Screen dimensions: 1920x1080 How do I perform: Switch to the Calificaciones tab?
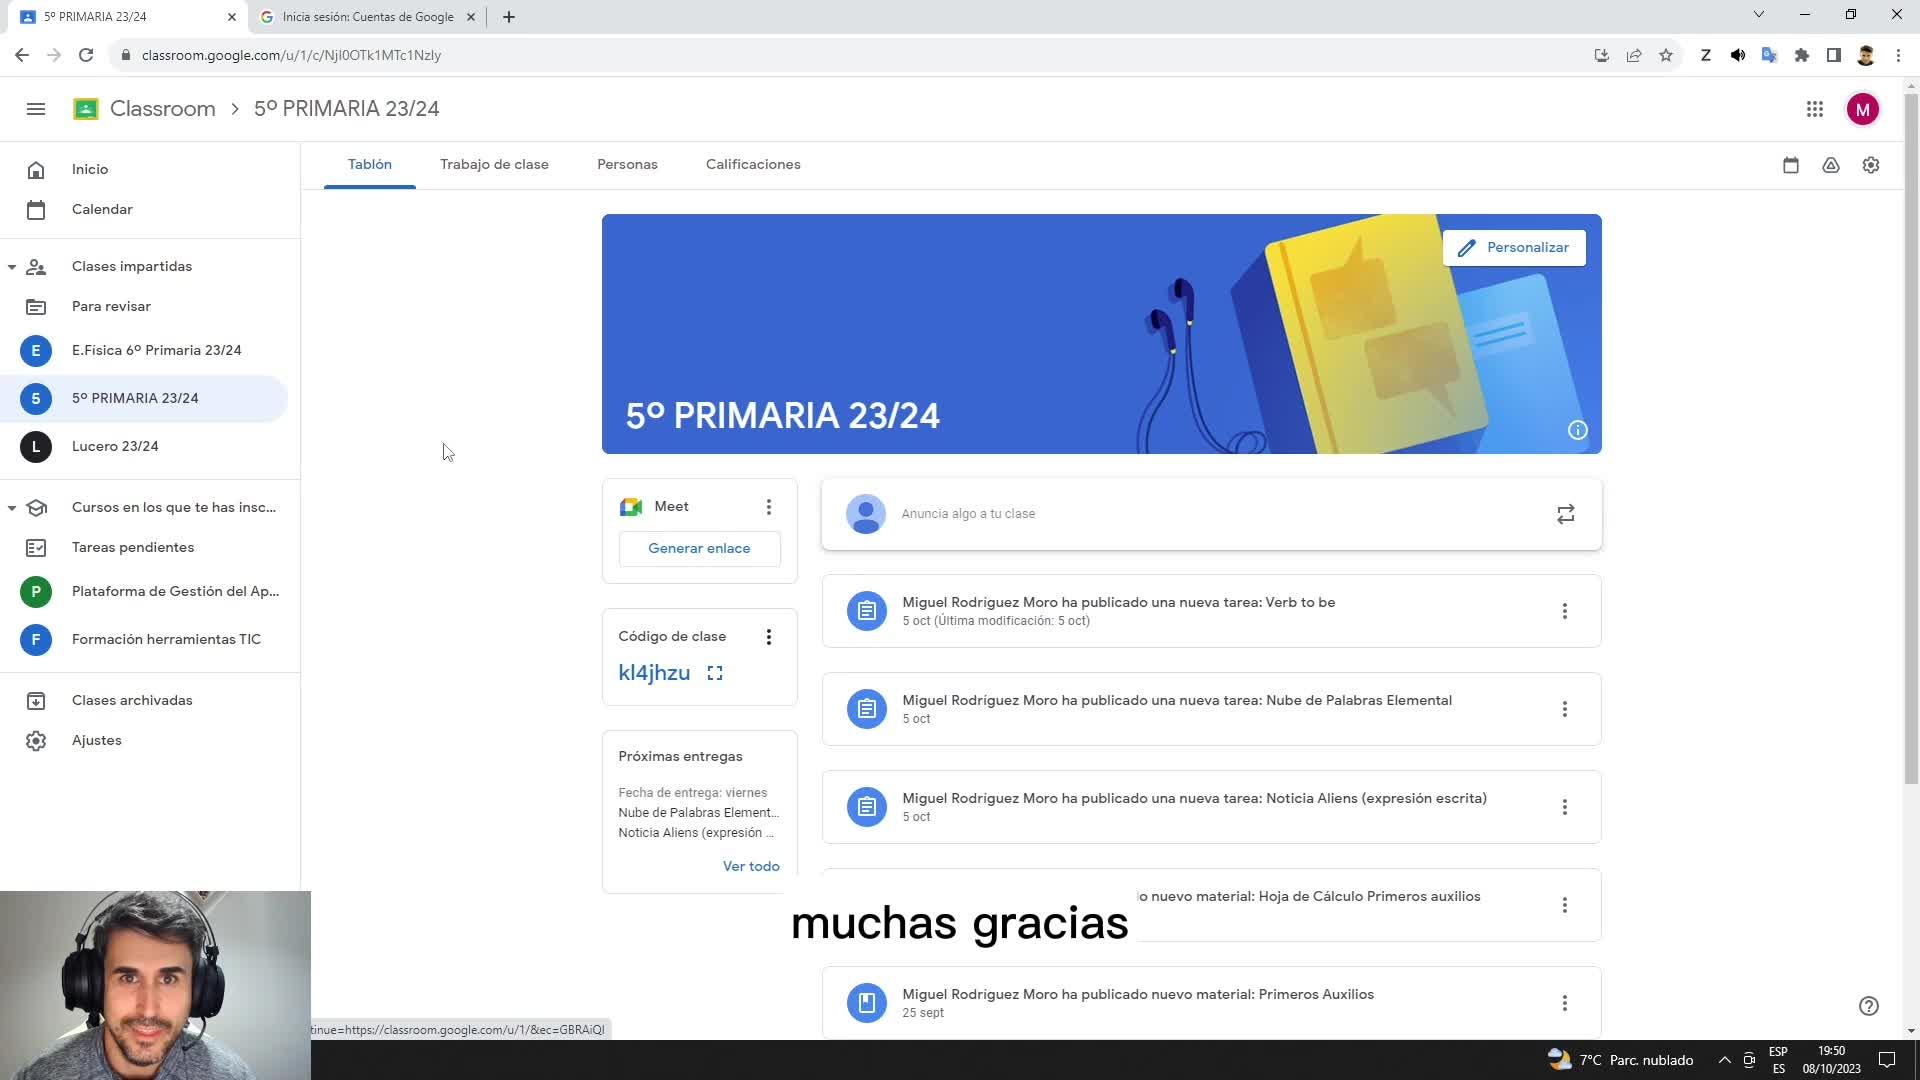[x=752, y=165]
